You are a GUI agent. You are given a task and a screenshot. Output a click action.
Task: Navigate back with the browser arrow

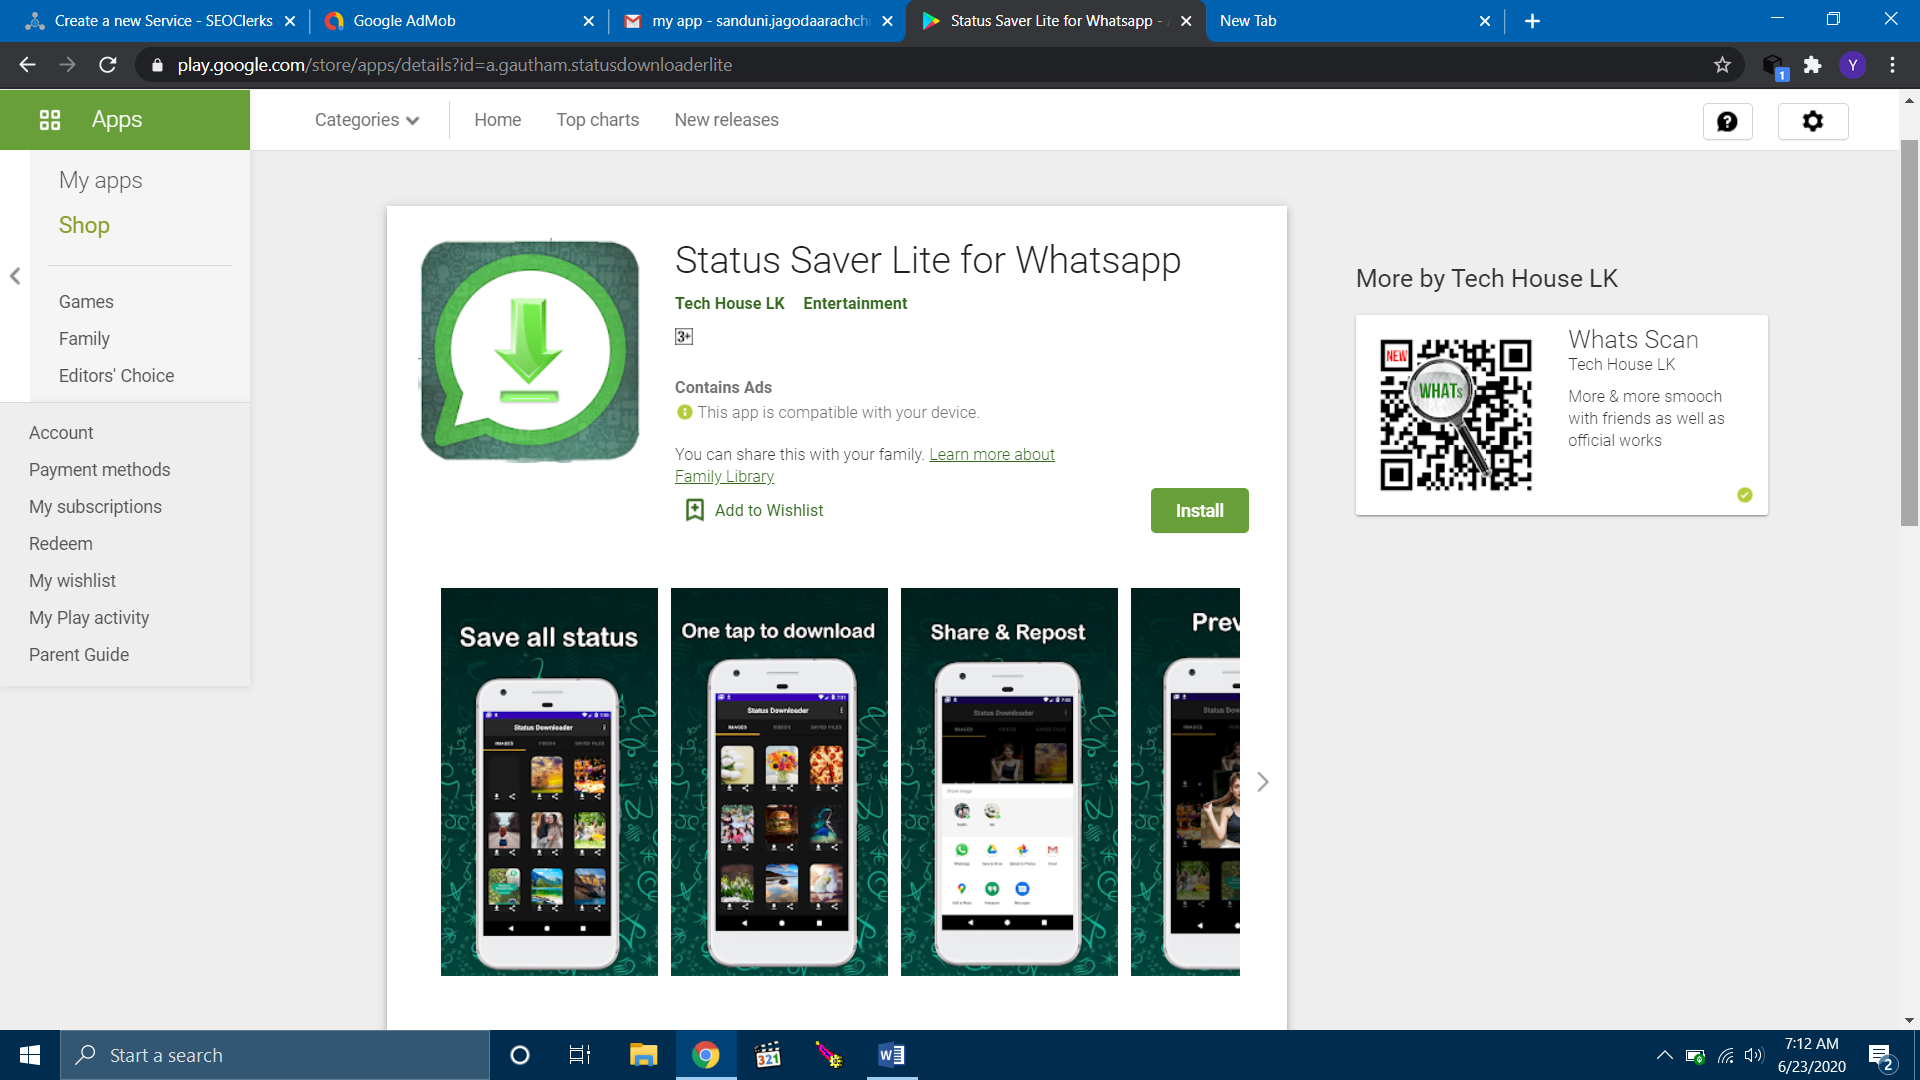(x=25, y=65)
